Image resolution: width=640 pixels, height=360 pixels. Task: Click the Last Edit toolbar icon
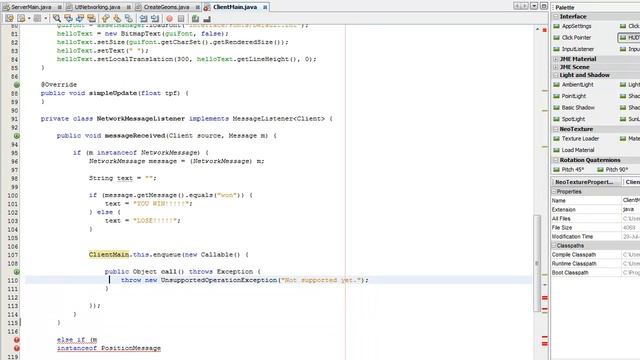pyautogui.click(x=9, y=18)
